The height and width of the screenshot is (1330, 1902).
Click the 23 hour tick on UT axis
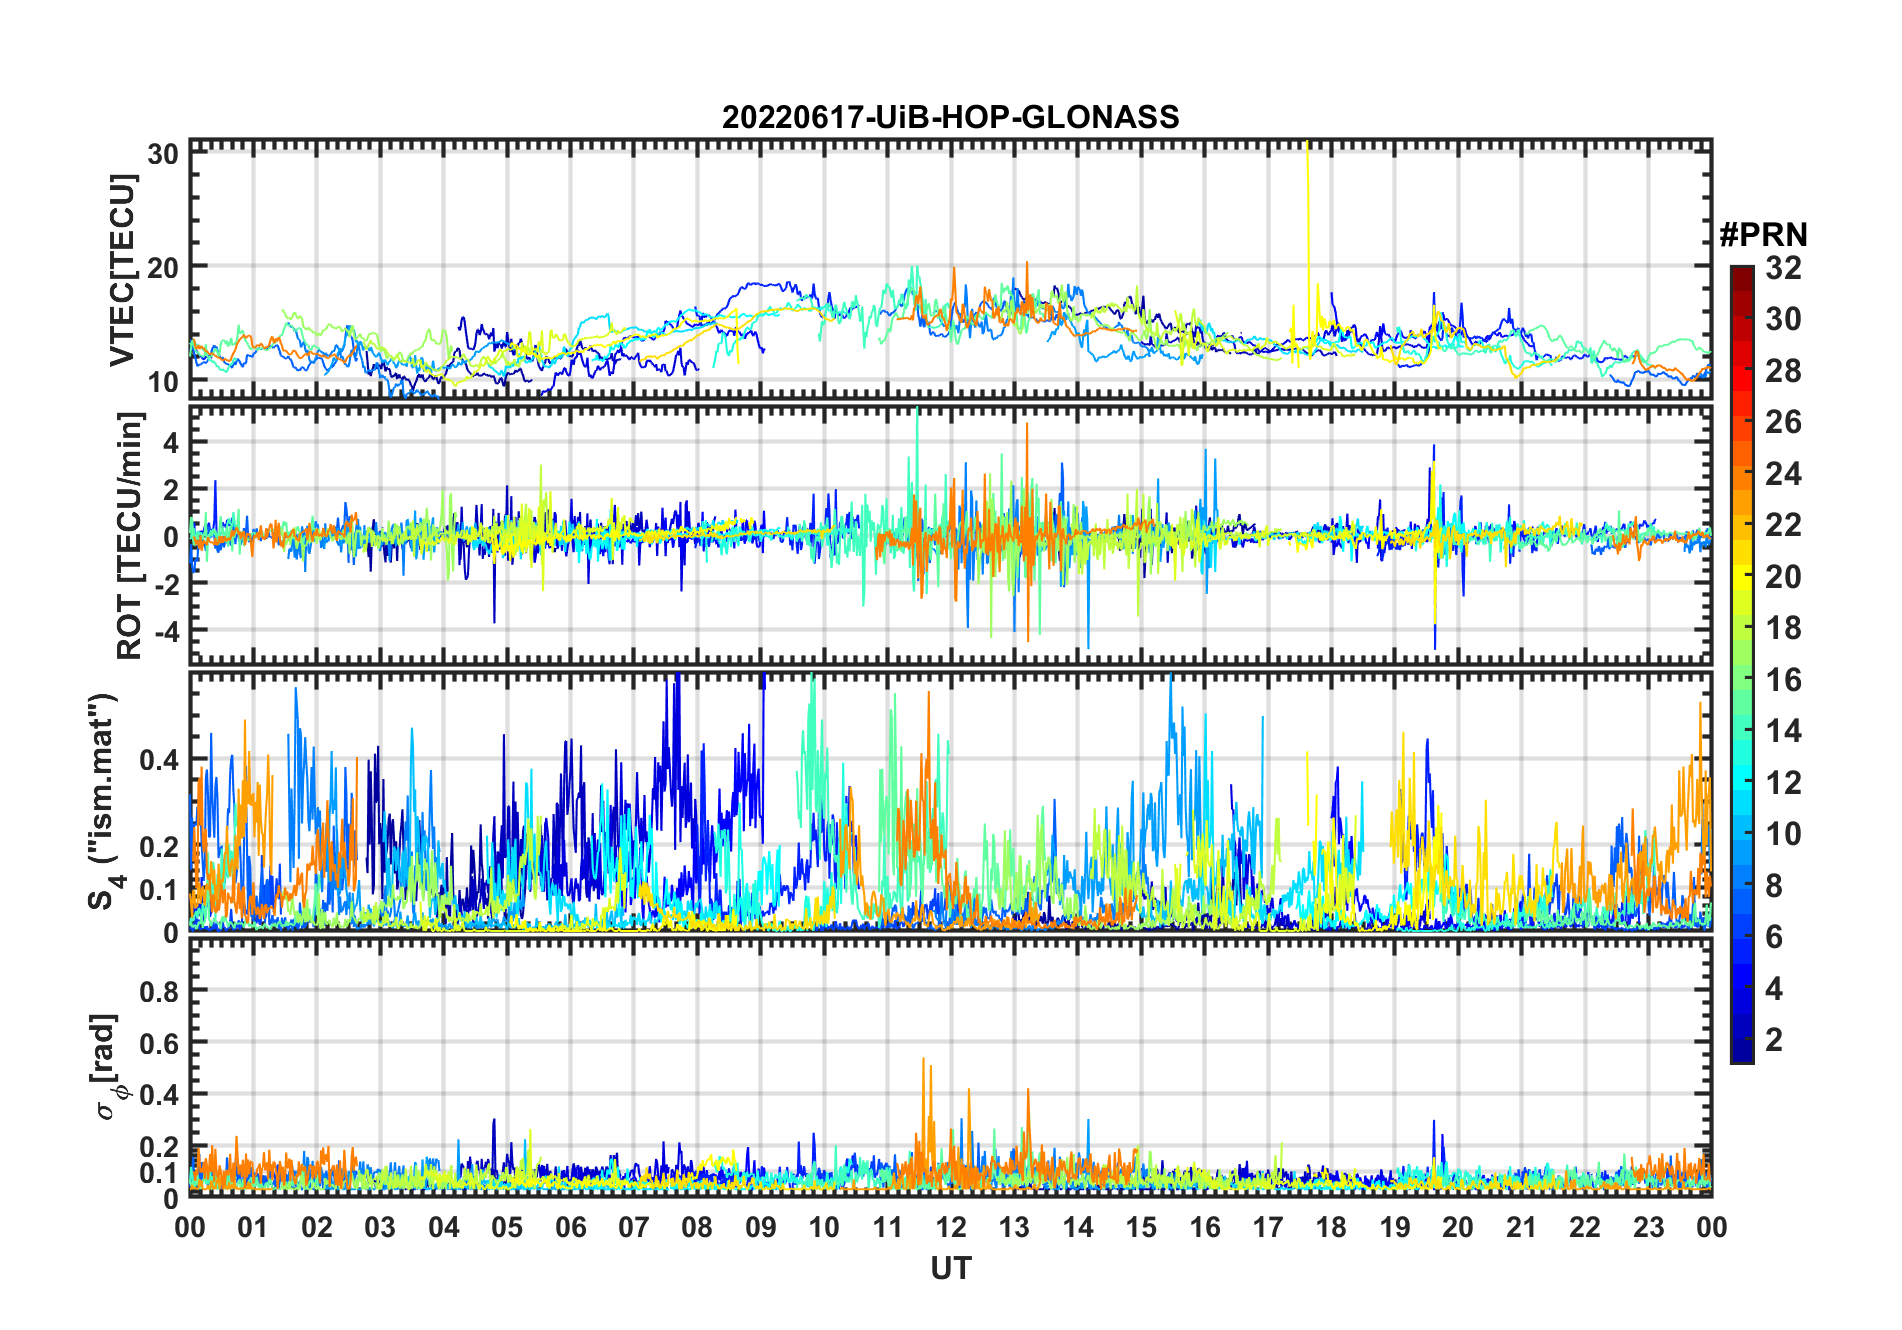click(x=1648, y=1227)
